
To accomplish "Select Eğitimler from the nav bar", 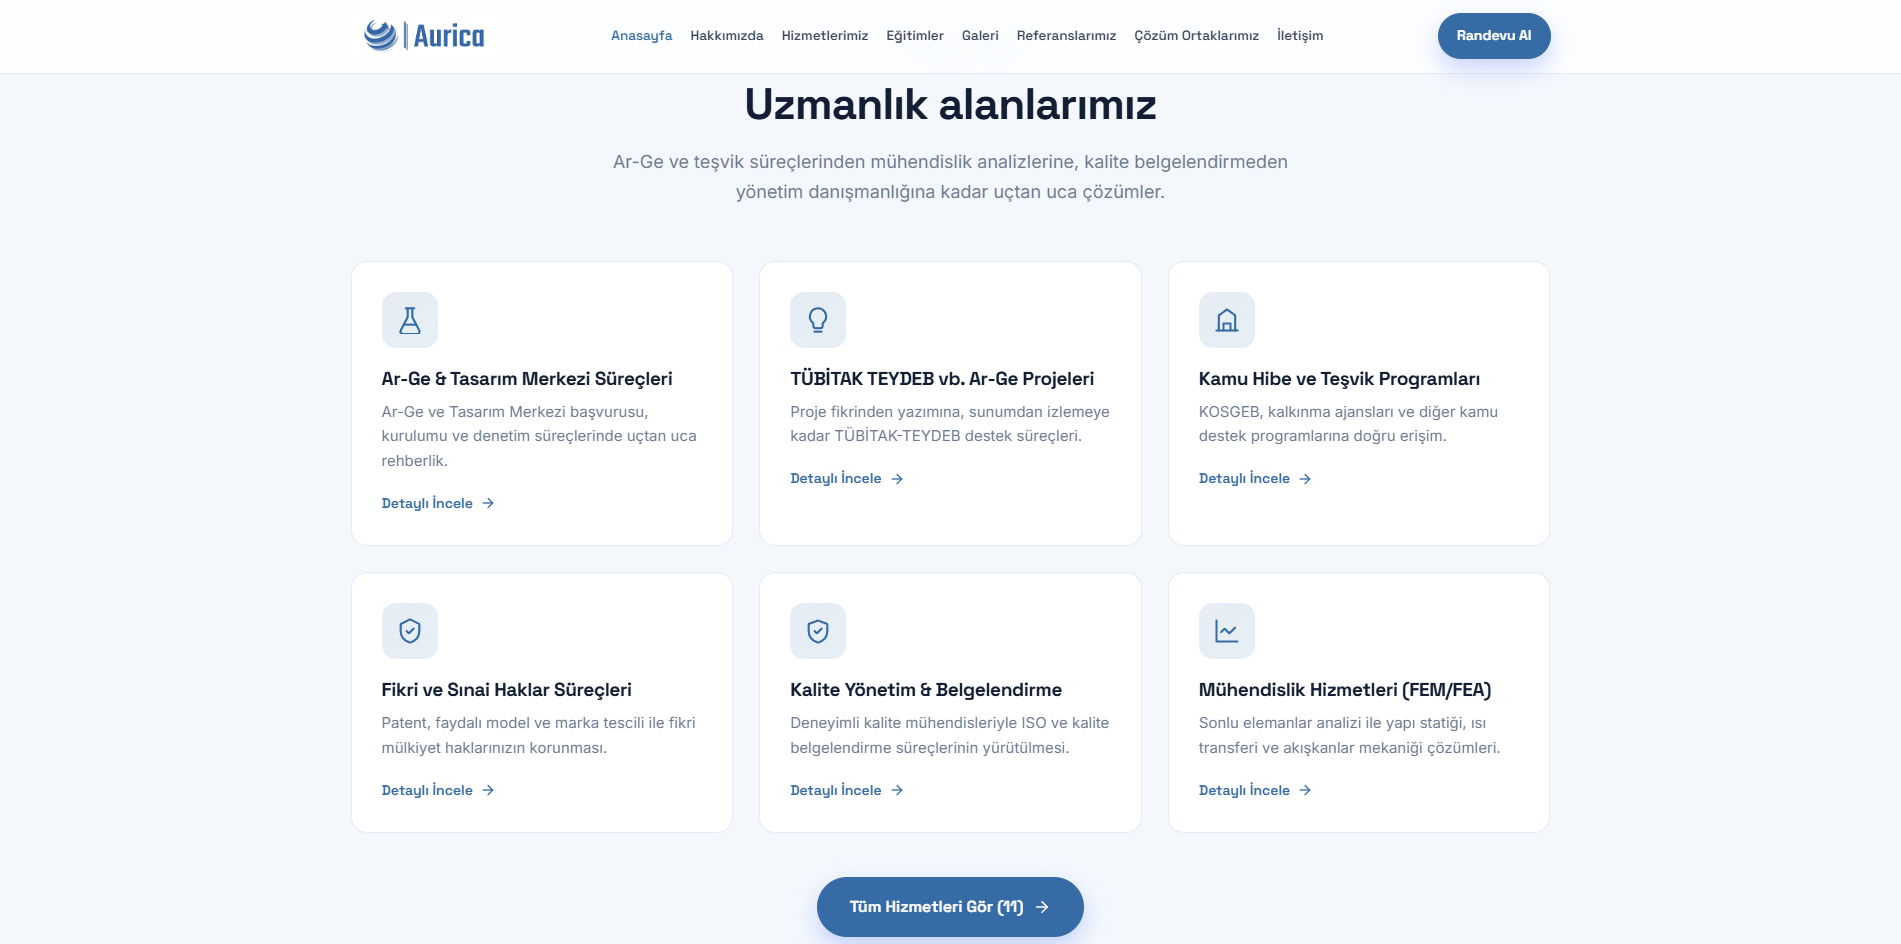I will click(x=915, y=36).
